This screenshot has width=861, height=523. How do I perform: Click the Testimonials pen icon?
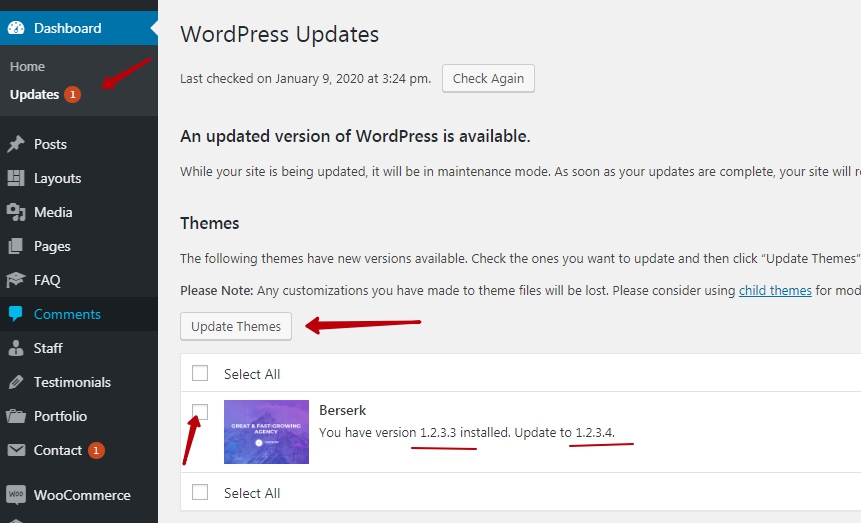[16, 382]
